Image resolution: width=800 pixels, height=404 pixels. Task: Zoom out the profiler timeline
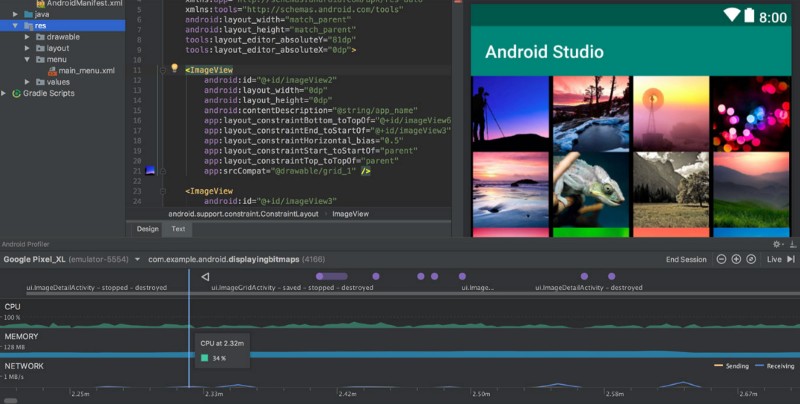coord(721,259)
